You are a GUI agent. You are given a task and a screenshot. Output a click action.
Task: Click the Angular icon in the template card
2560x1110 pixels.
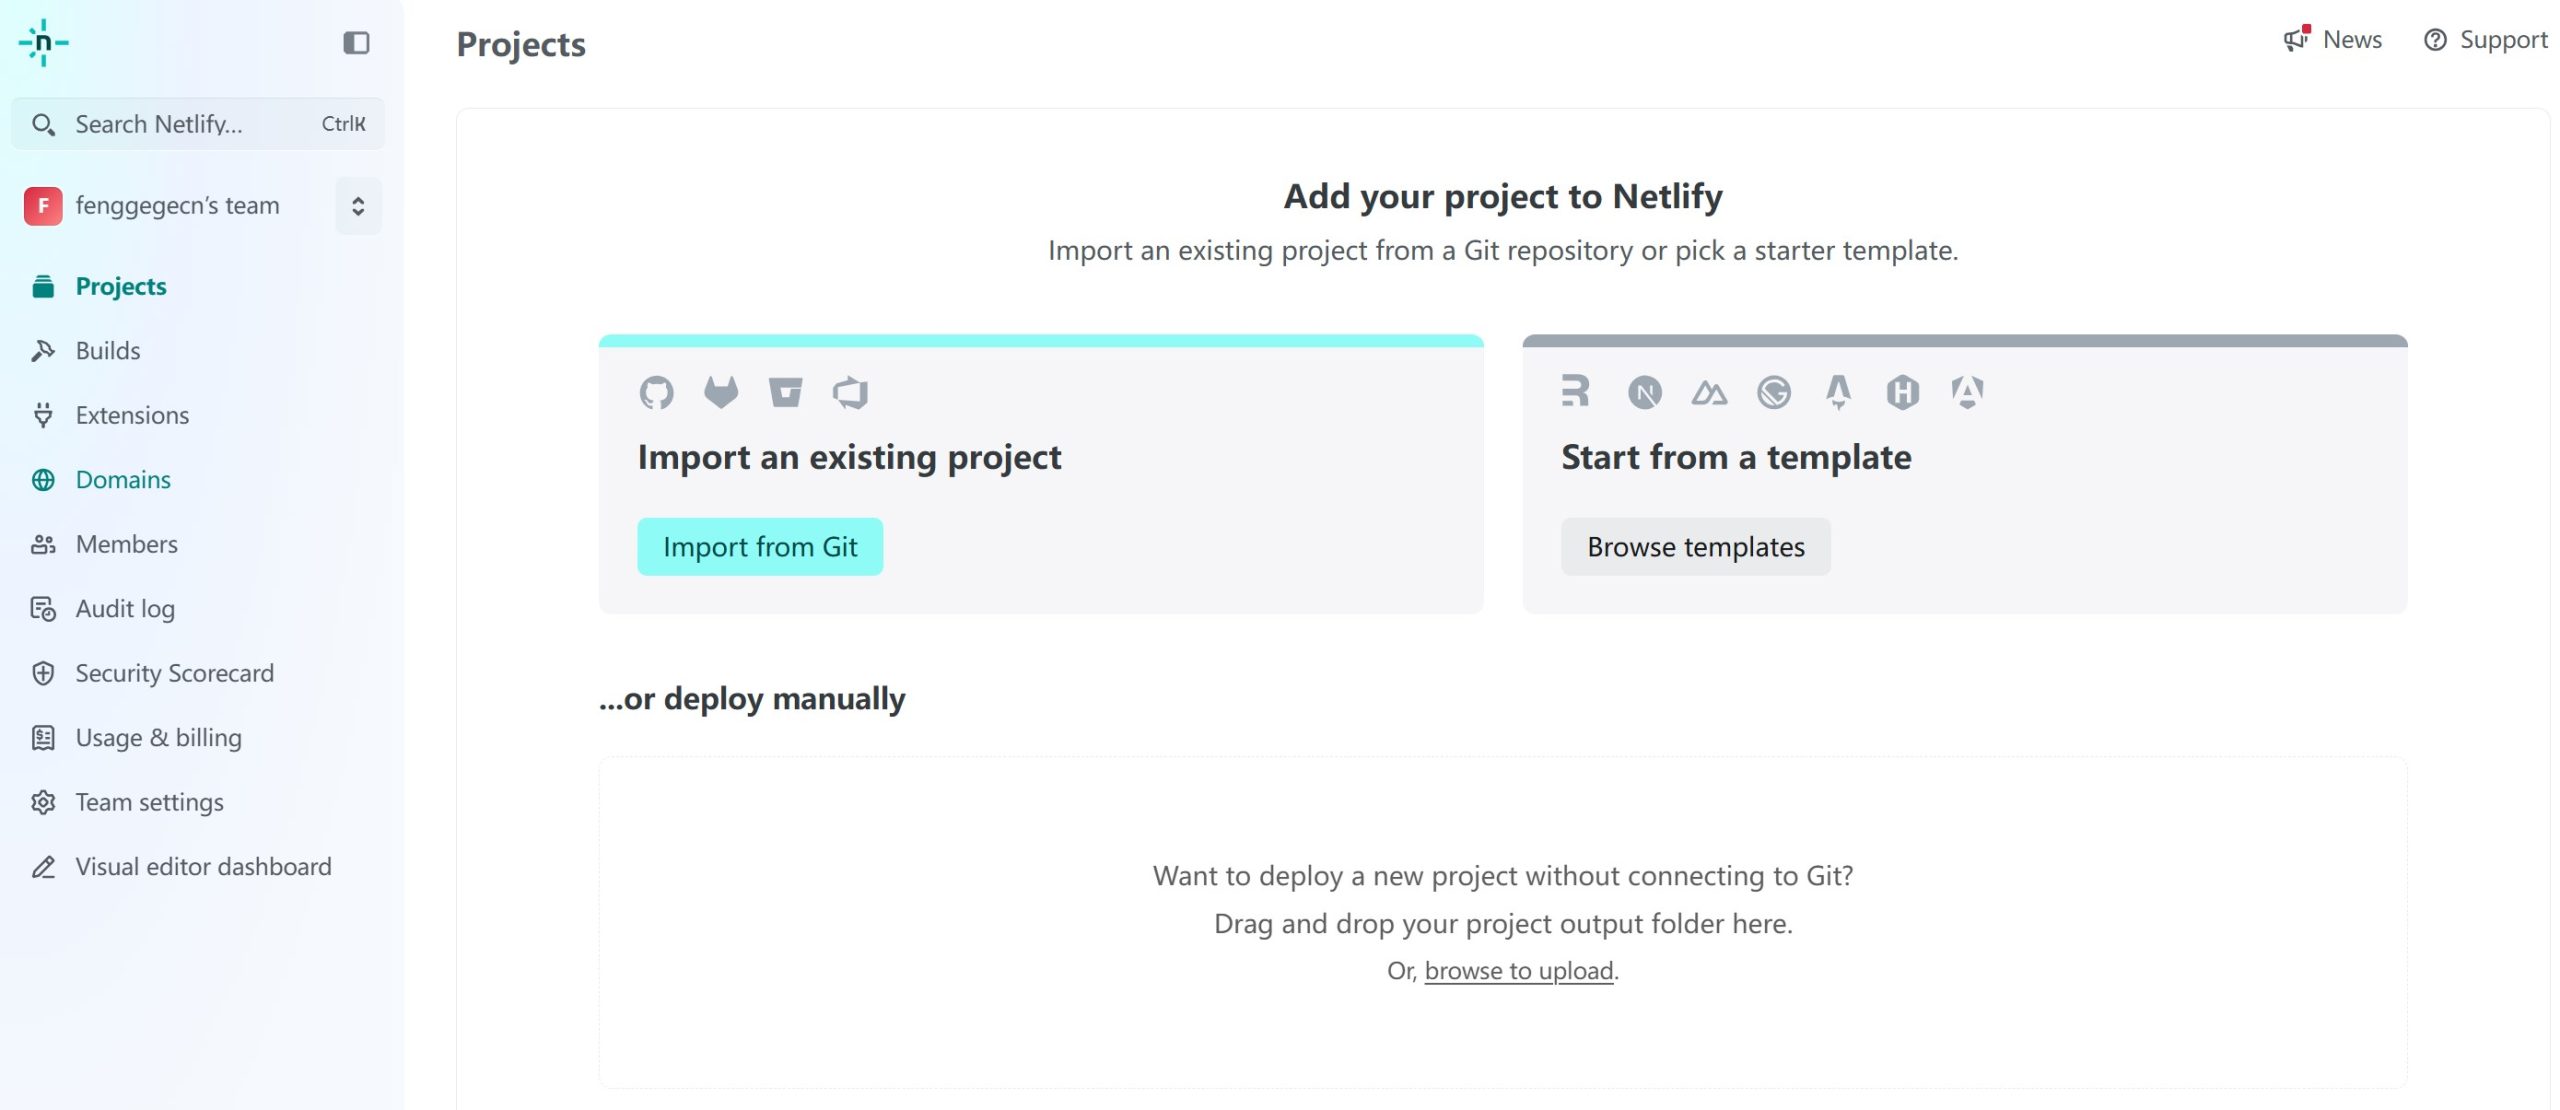coord(1969,392)
